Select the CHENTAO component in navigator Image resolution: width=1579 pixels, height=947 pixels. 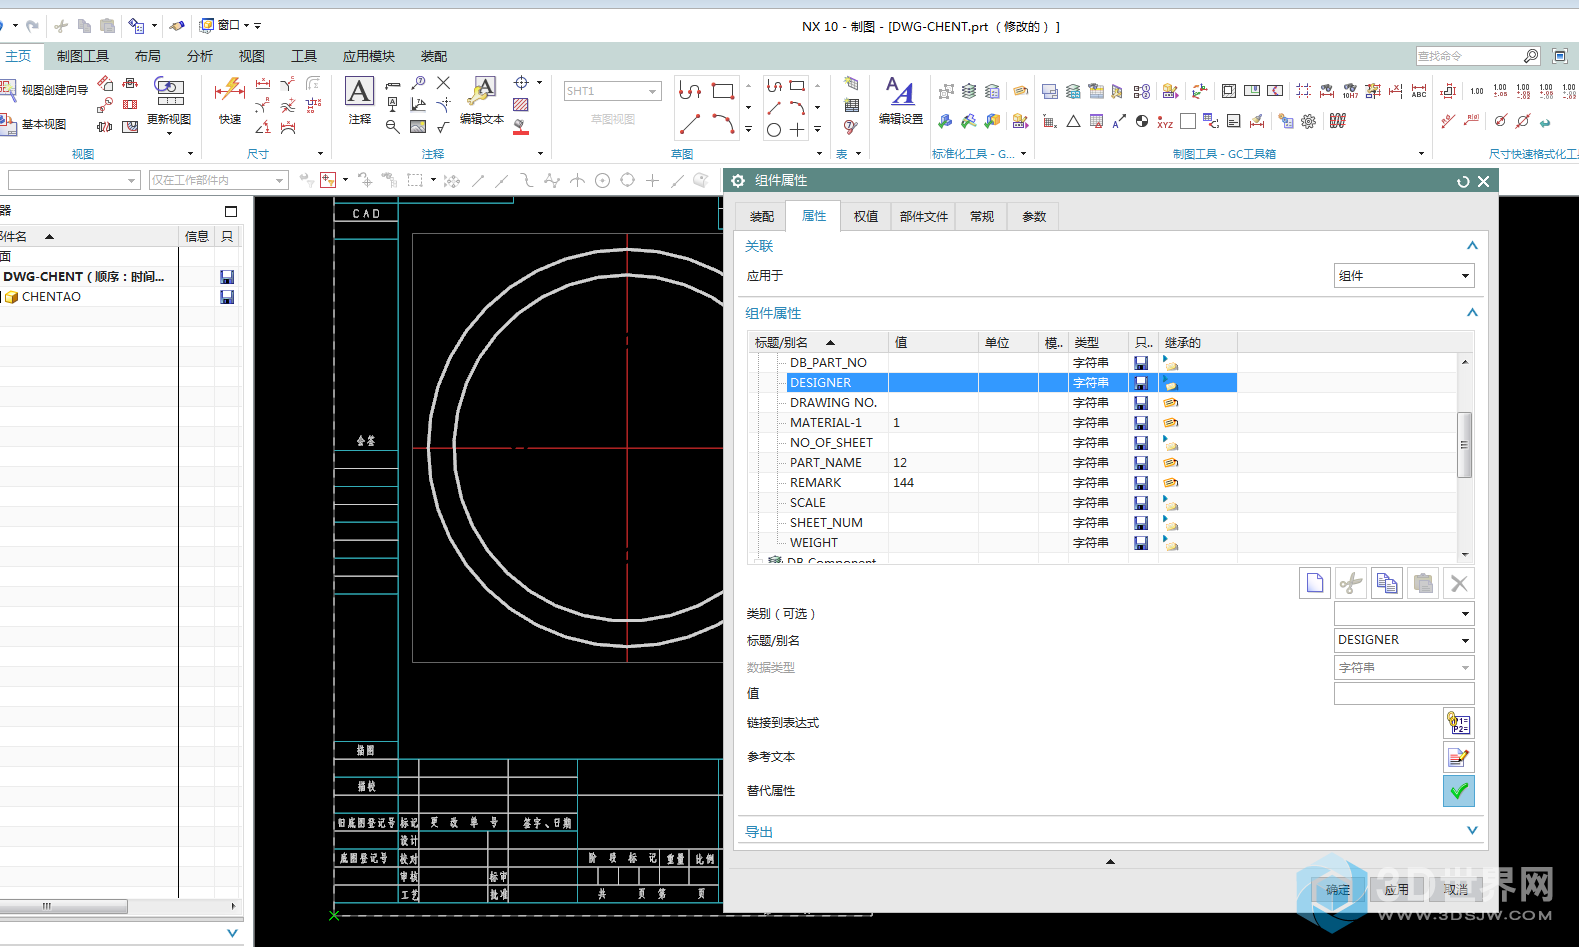[x=51, y=297]
